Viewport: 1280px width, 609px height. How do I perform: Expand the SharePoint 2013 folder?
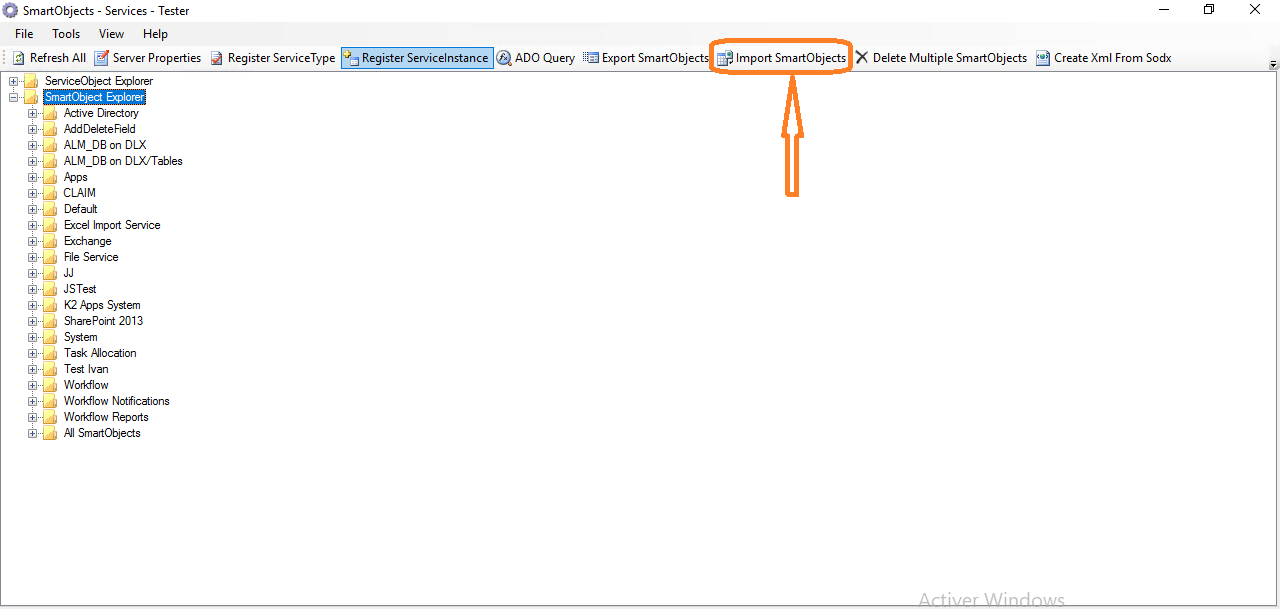click(33, 321)
